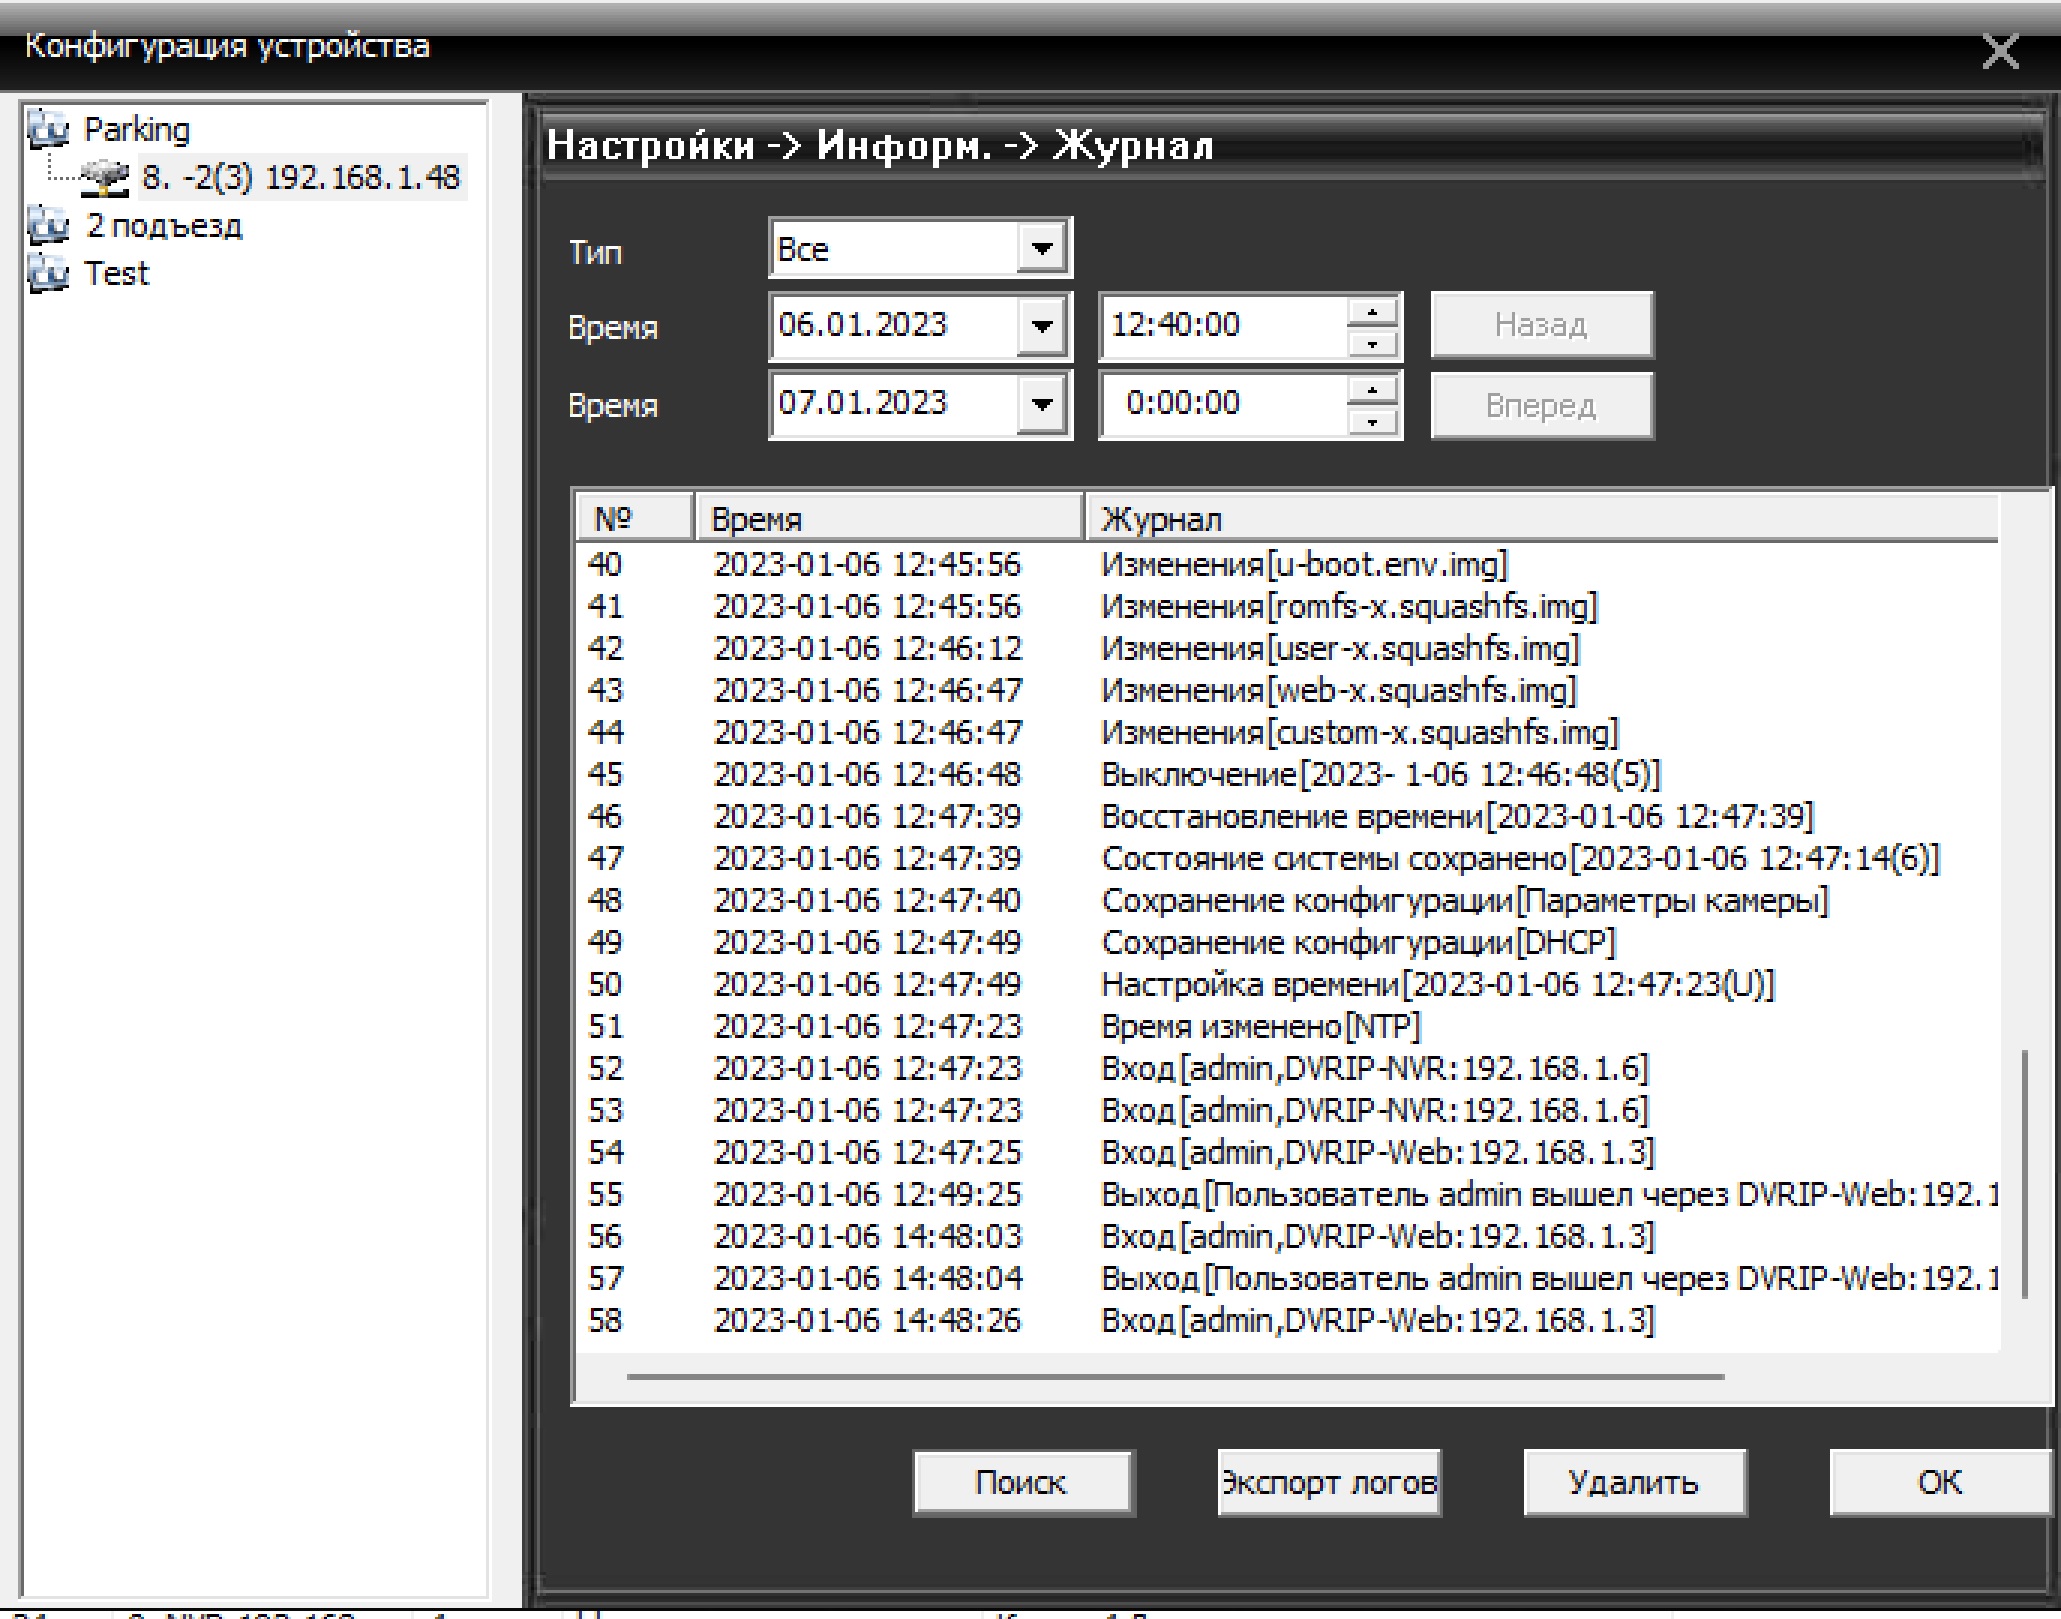Click the Test group folder icon
The width and height of the screenshot is (2061, 1619).
point(47,273)
